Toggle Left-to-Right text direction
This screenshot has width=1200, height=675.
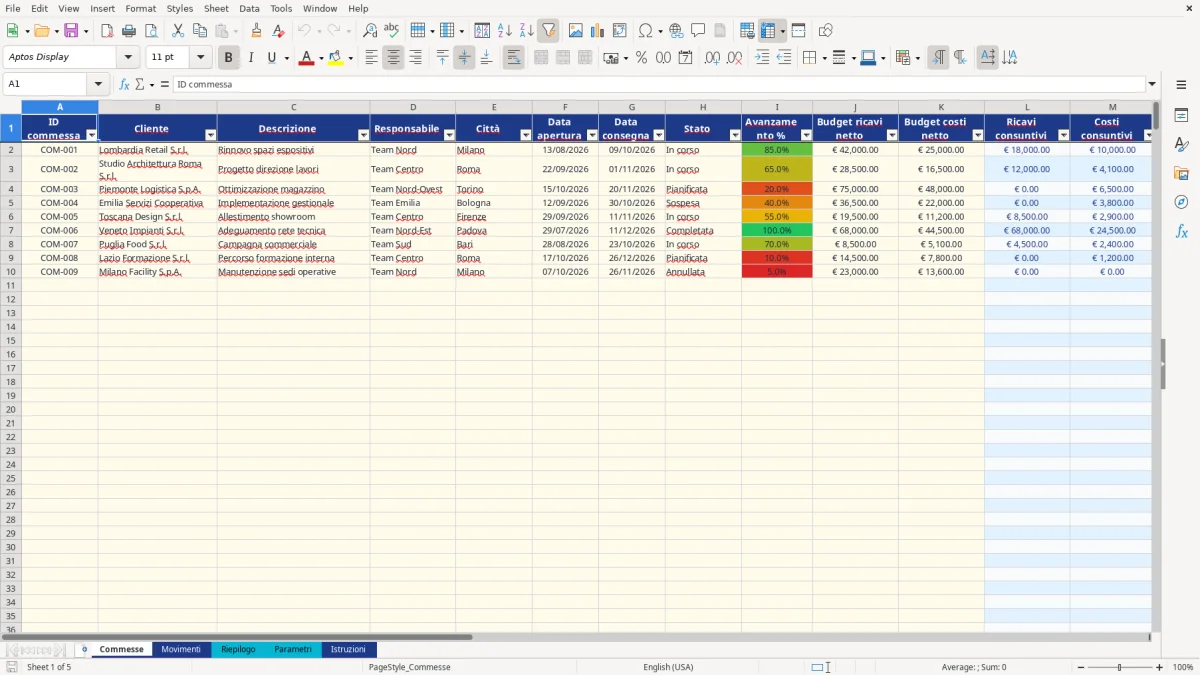pos(938,58)
